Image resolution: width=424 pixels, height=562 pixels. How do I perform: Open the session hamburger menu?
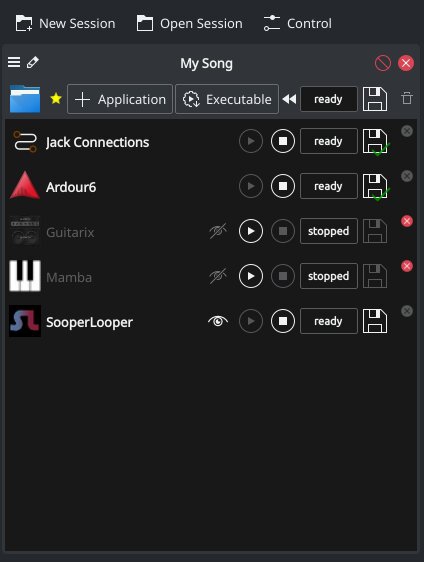(14, 62)
